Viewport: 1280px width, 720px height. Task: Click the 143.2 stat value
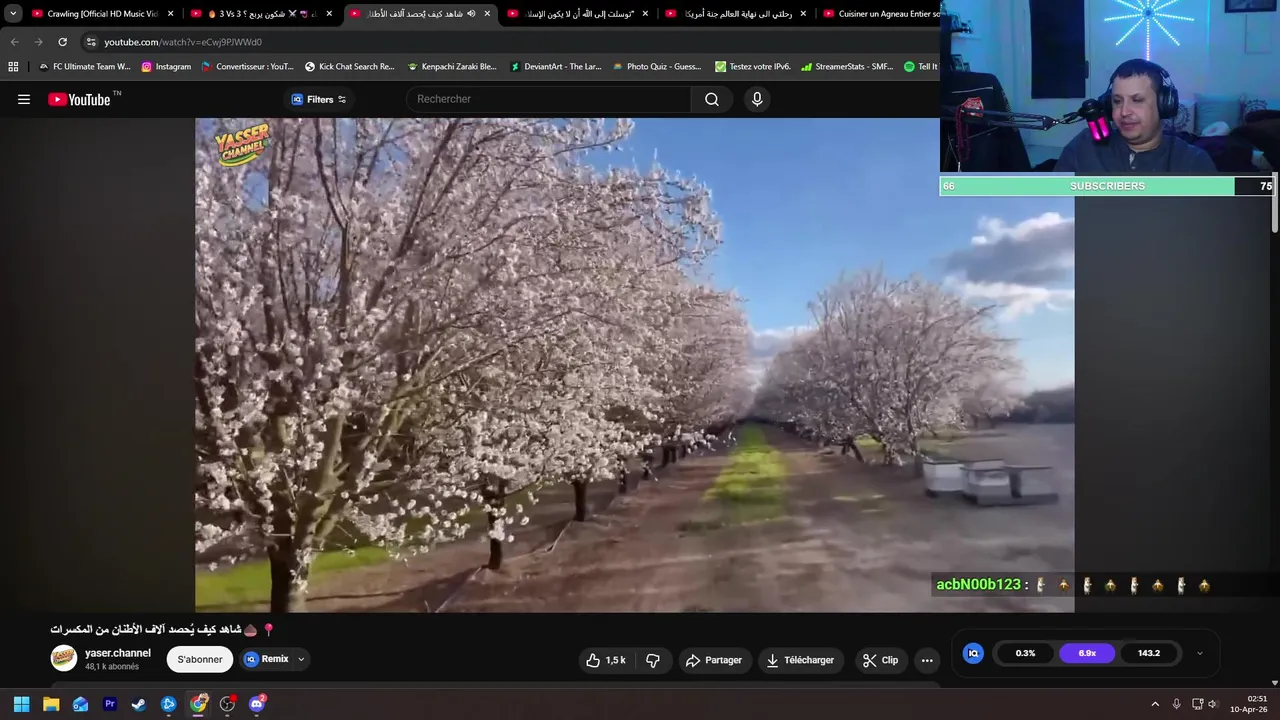click(1149, 653)
